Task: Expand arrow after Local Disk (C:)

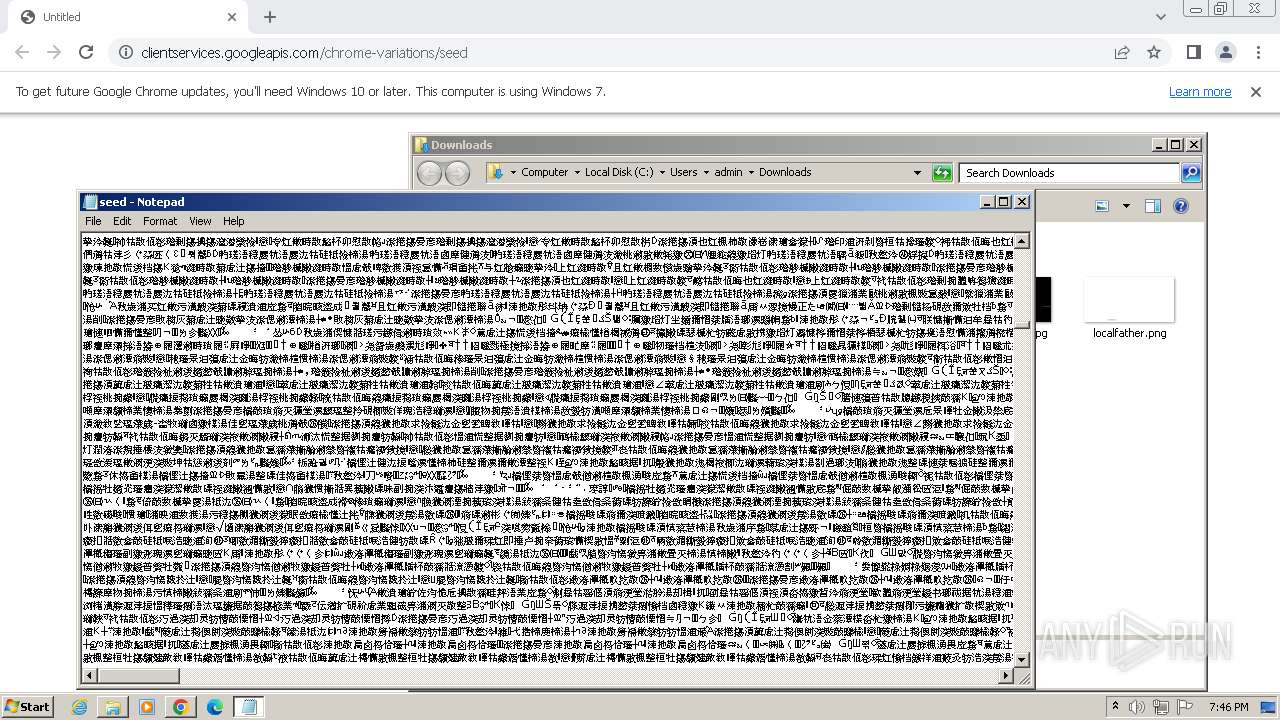Action: coord(662,172)
